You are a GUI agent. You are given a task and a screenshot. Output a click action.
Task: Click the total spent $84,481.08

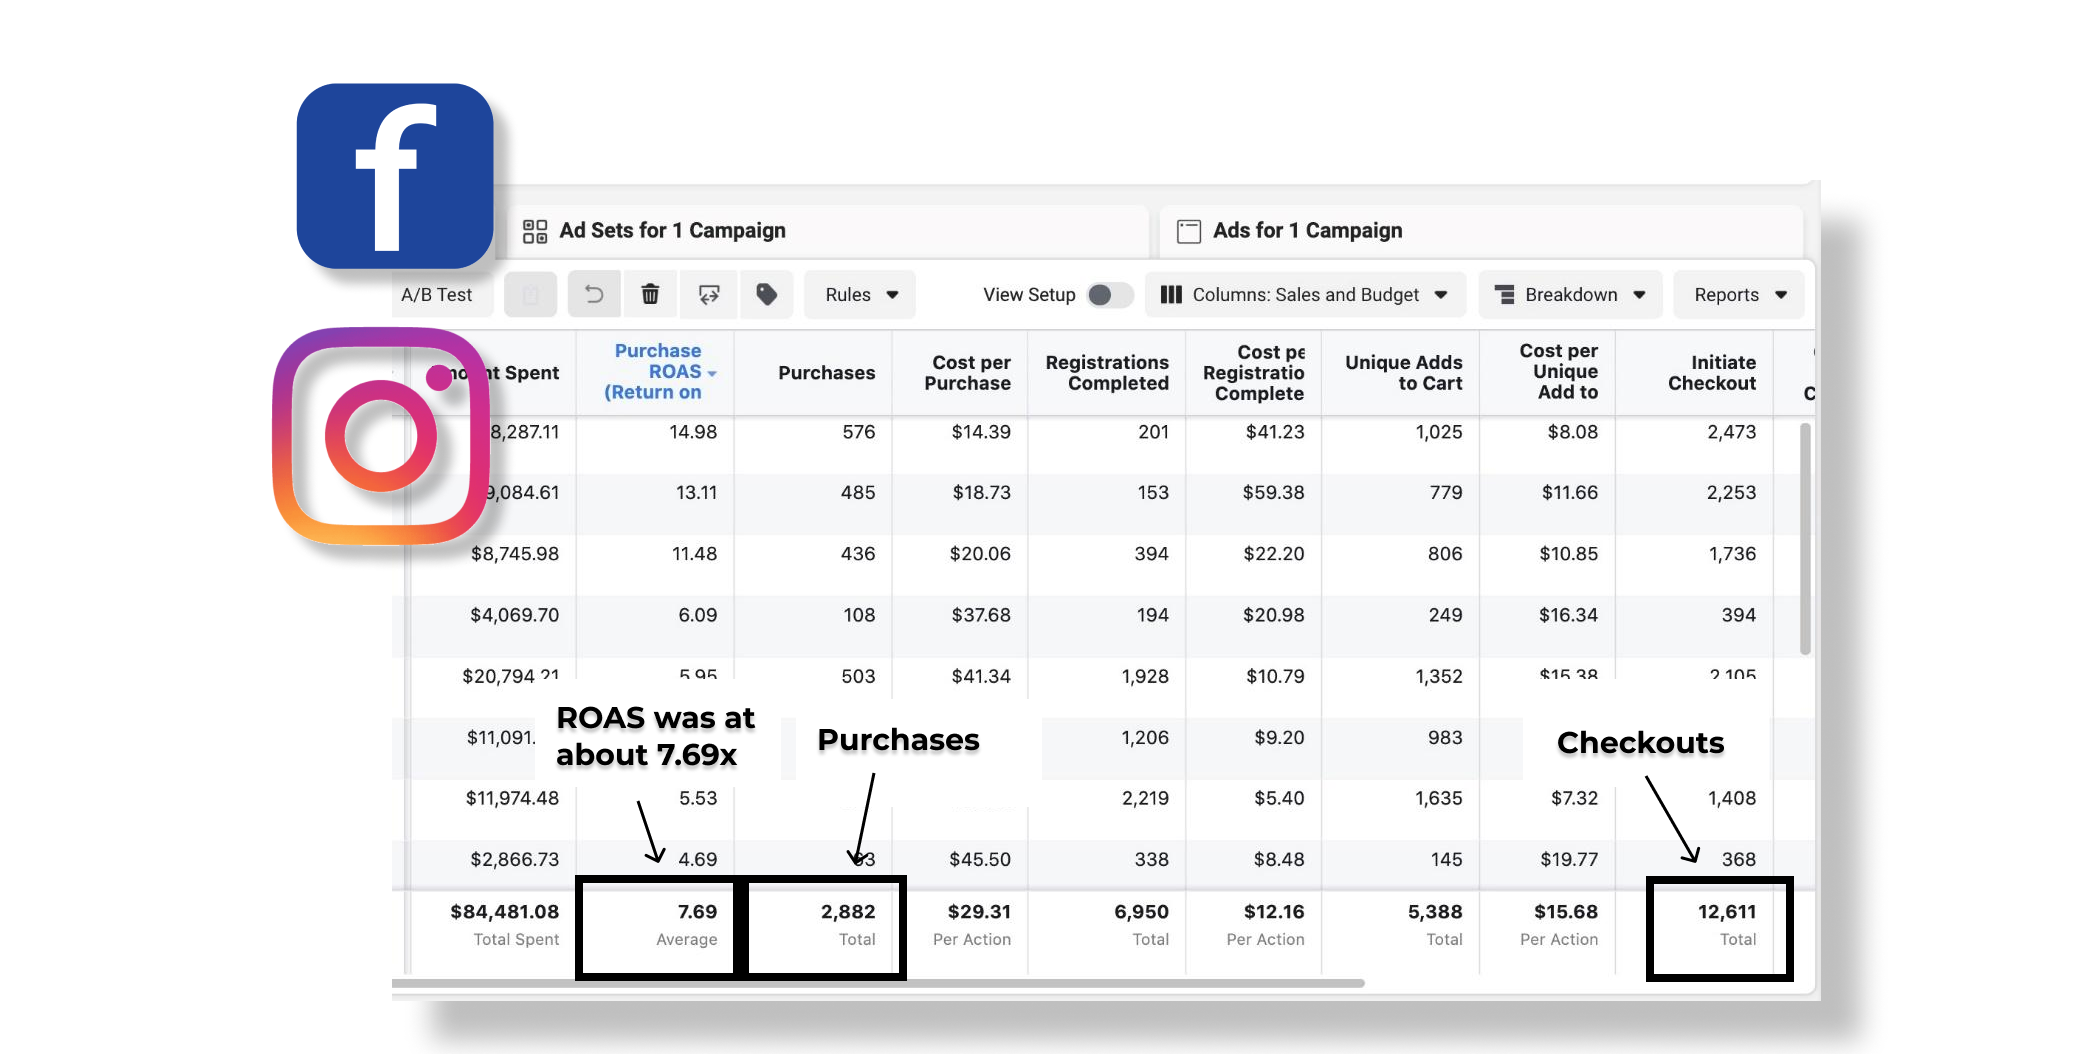(x=504, y=912)
